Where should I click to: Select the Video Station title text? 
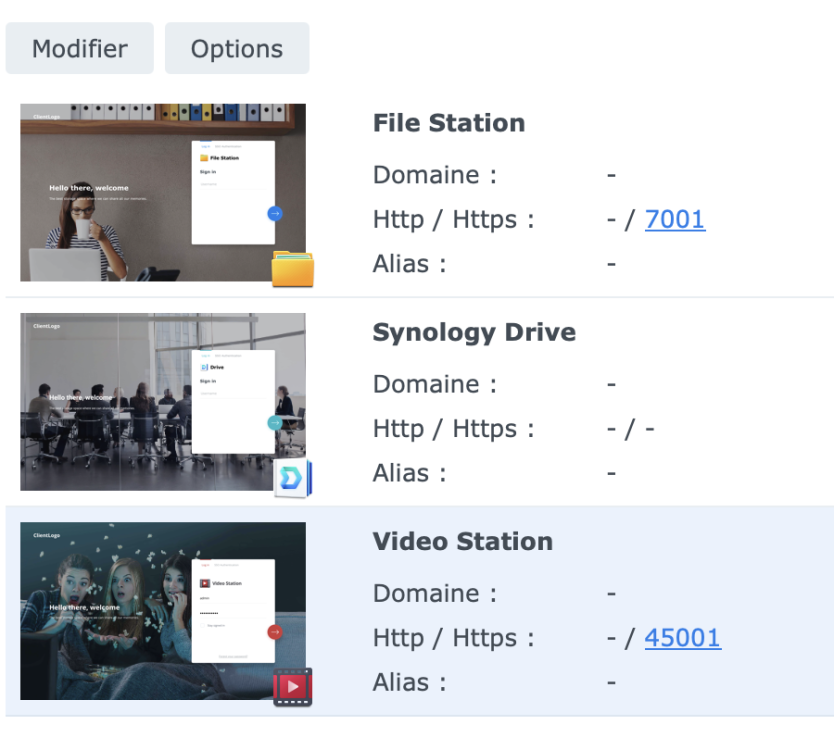tap(463, 541)
